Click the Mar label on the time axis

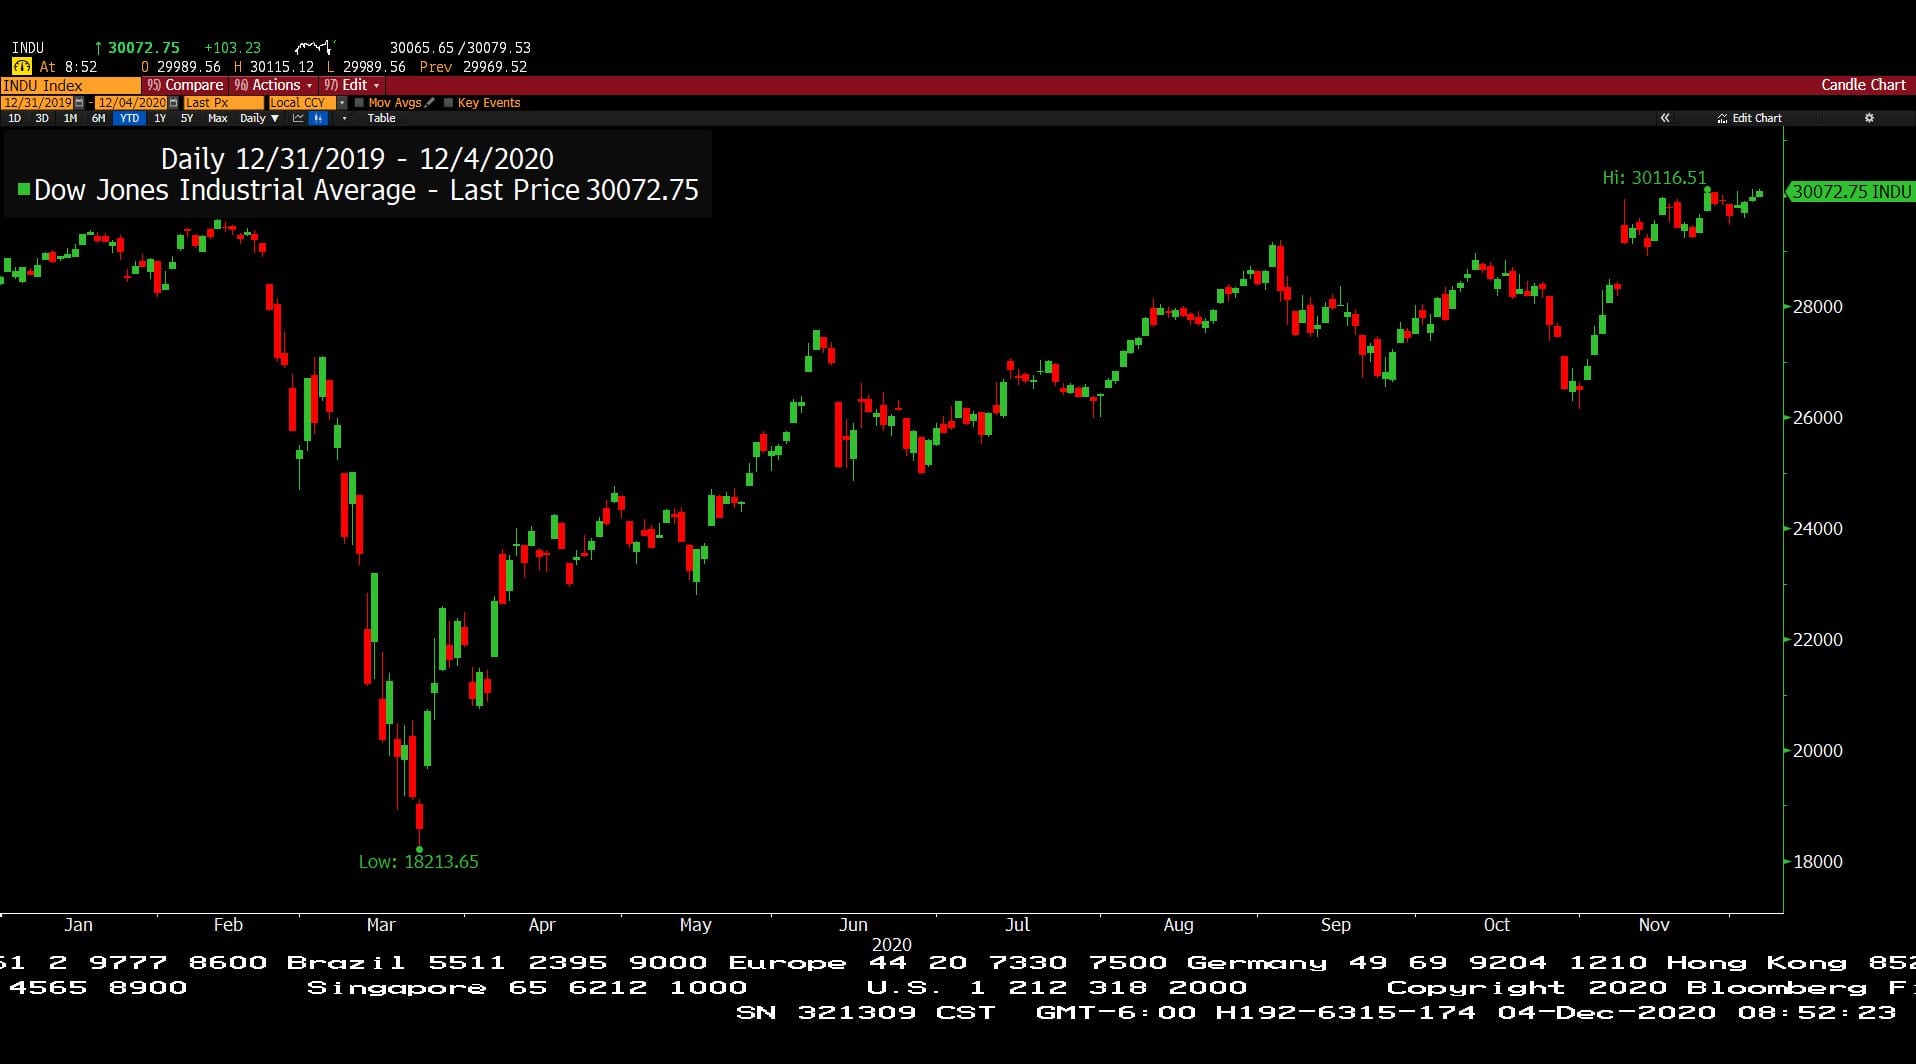(381, 925)
